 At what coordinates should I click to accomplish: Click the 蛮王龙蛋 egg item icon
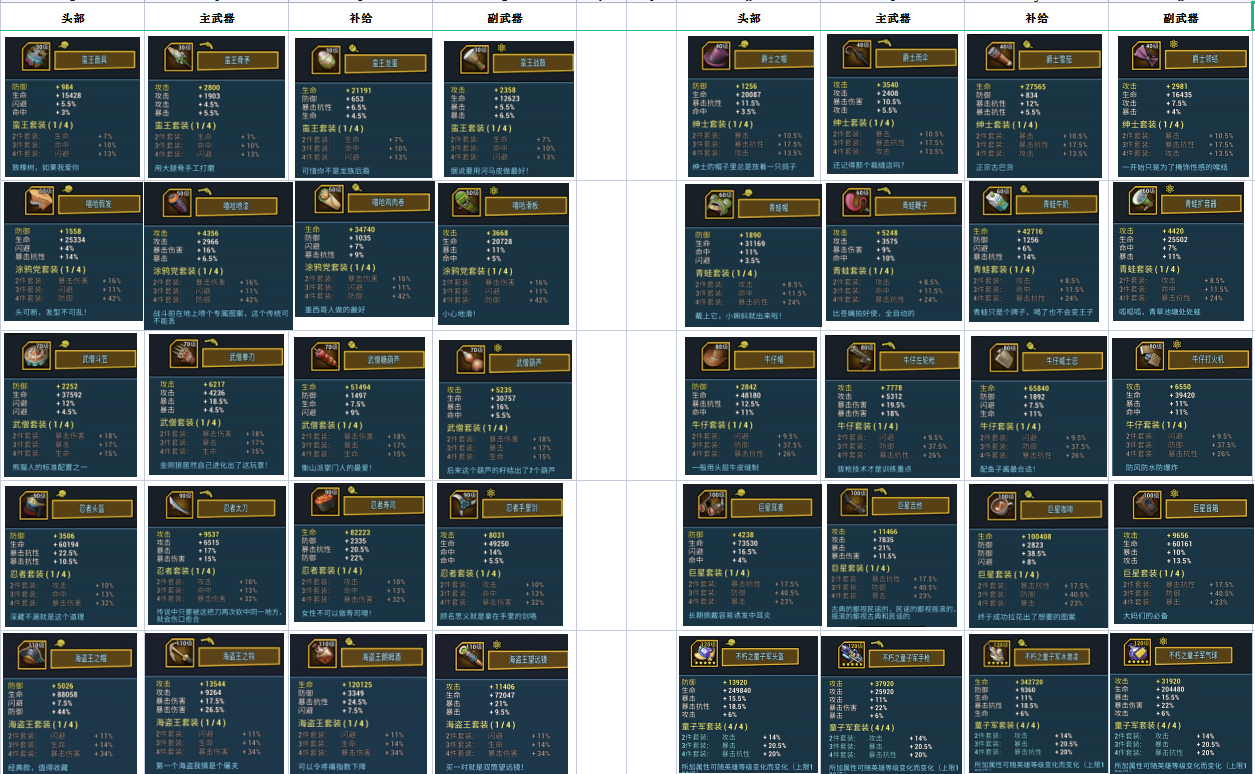click(326, 60)
